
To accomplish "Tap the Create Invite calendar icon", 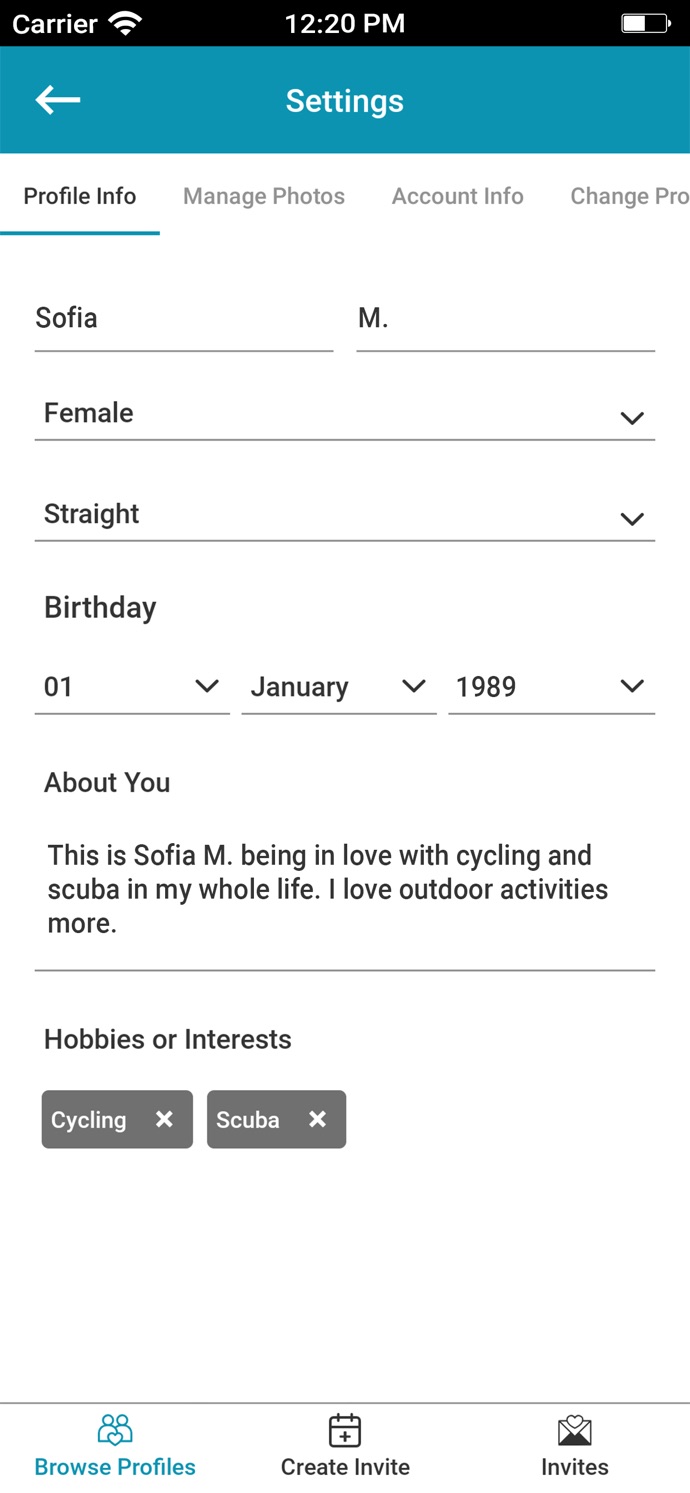I will 345,1431.
